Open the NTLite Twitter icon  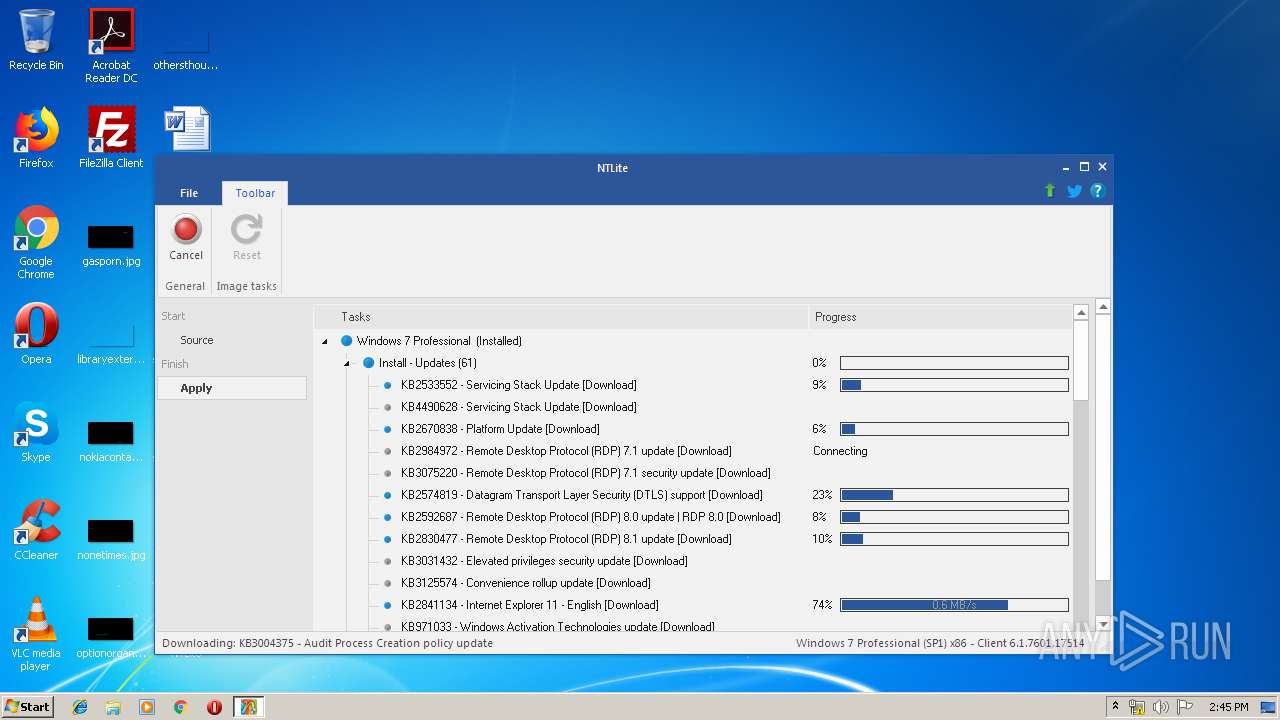1074,191
